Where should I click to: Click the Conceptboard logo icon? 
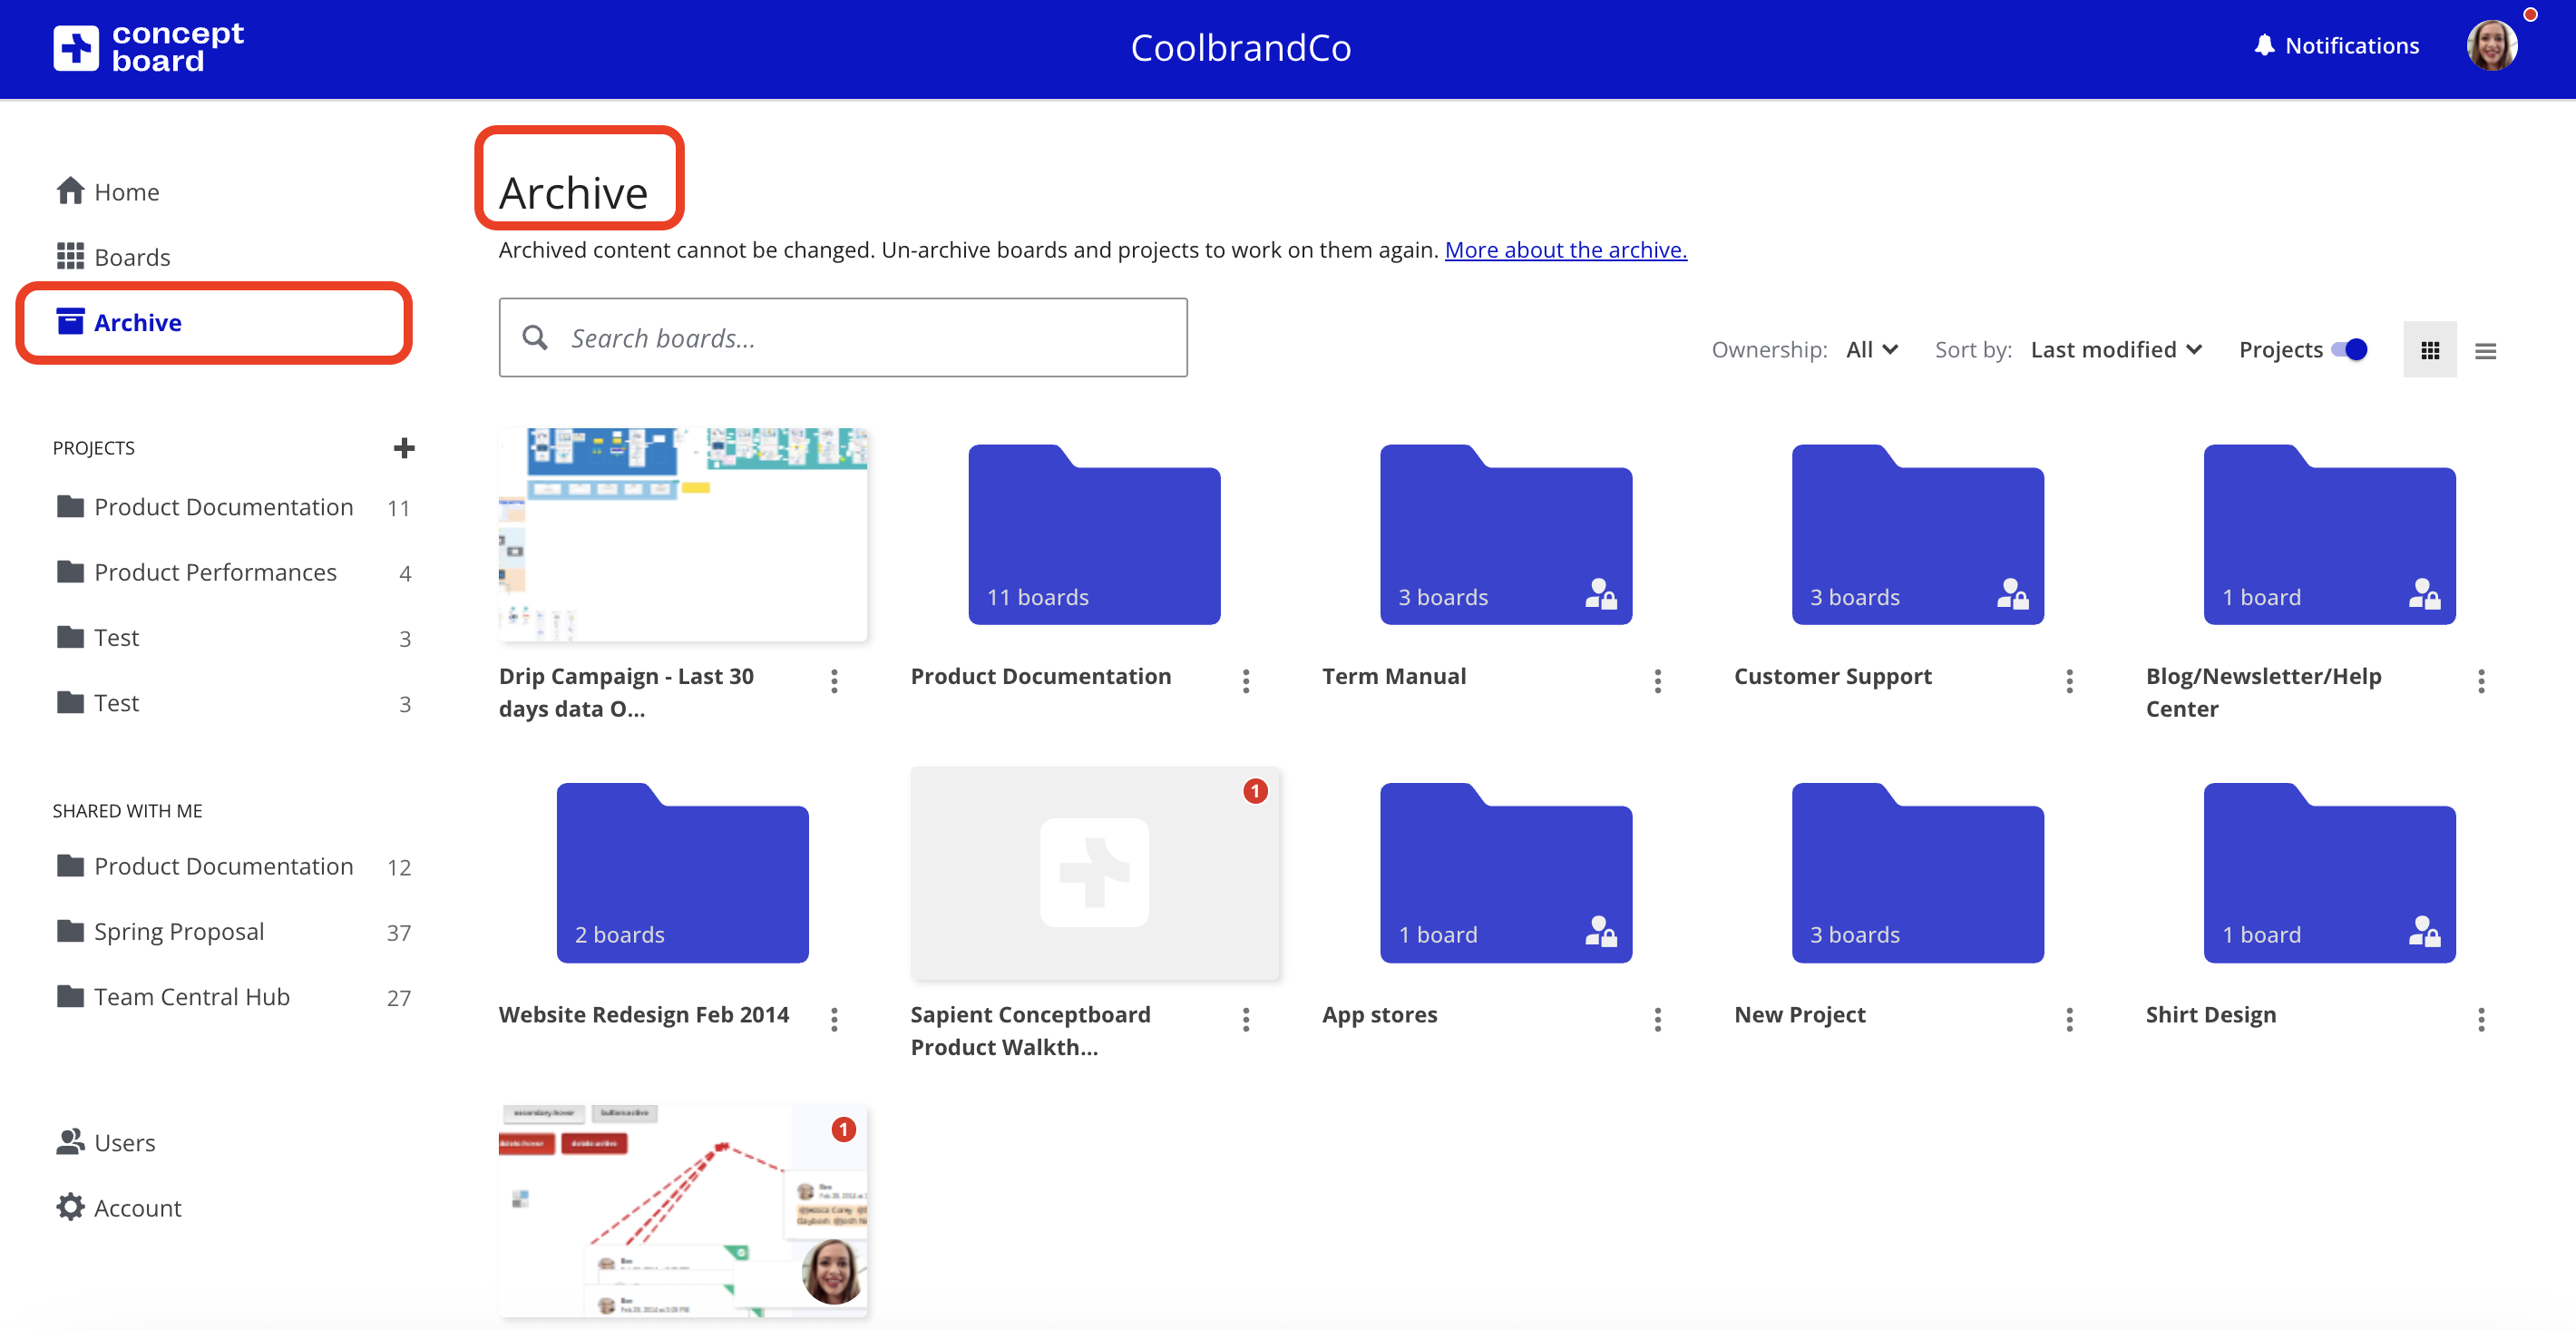click(76, 47)
